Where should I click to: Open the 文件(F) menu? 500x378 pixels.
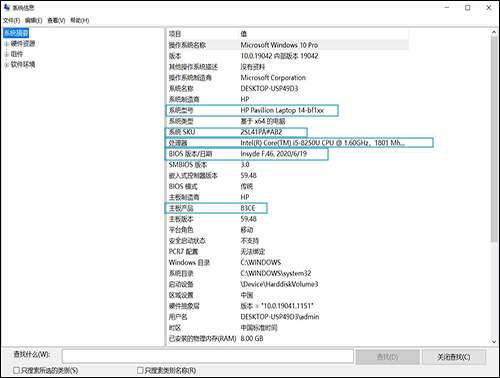(x=11, y=21)
